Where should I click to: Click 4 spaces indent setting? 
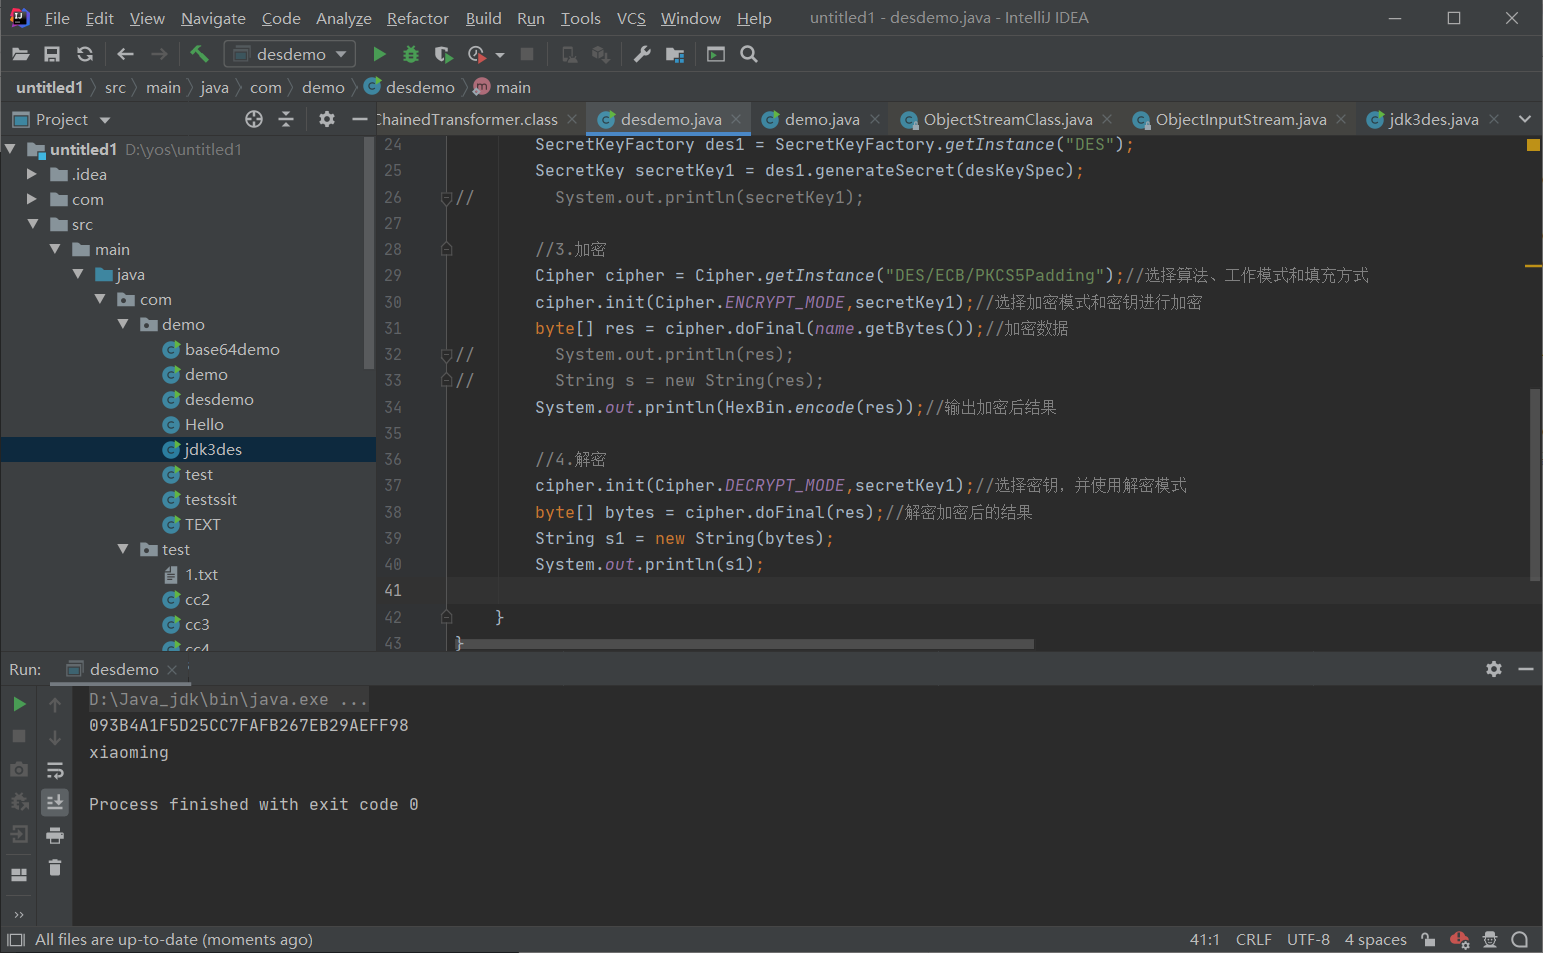click(1375, 939)
